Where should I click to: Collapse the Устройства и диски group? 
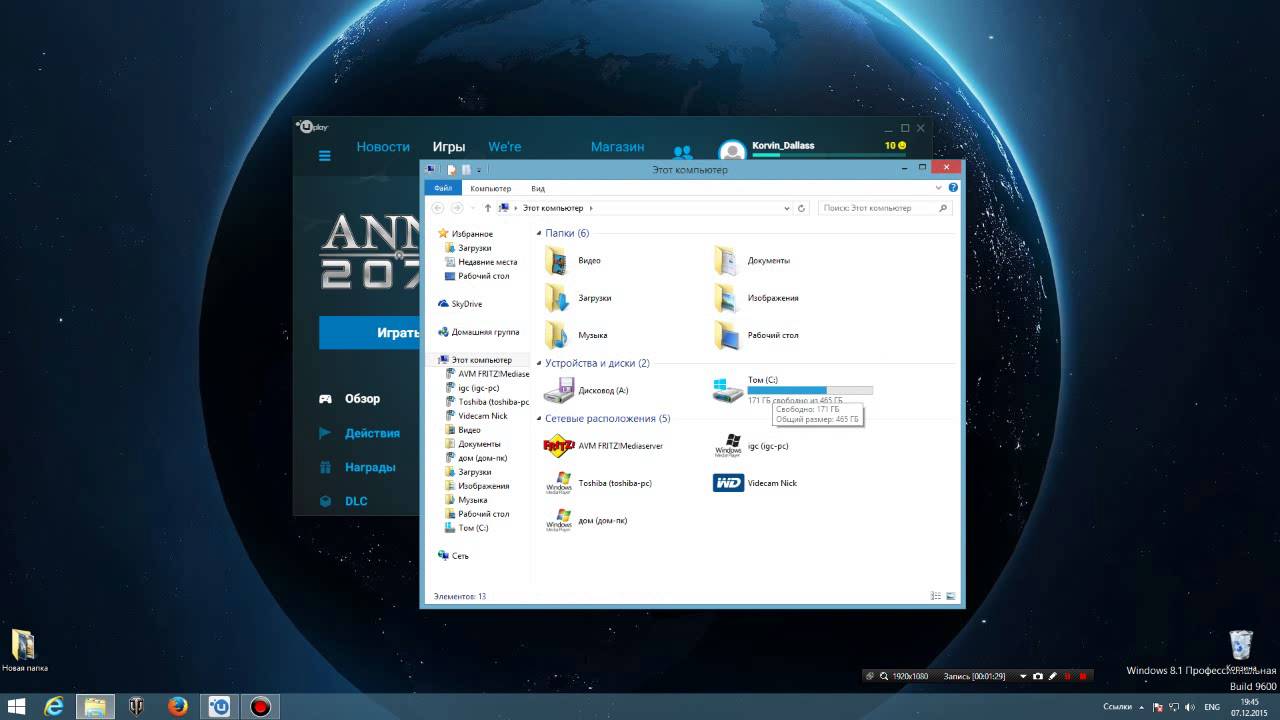coord(540,364)
